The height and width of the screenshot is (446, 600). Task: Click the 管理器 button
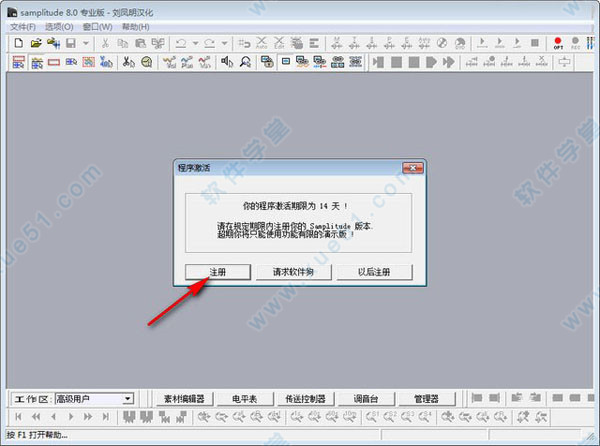[x=426, y=399]
